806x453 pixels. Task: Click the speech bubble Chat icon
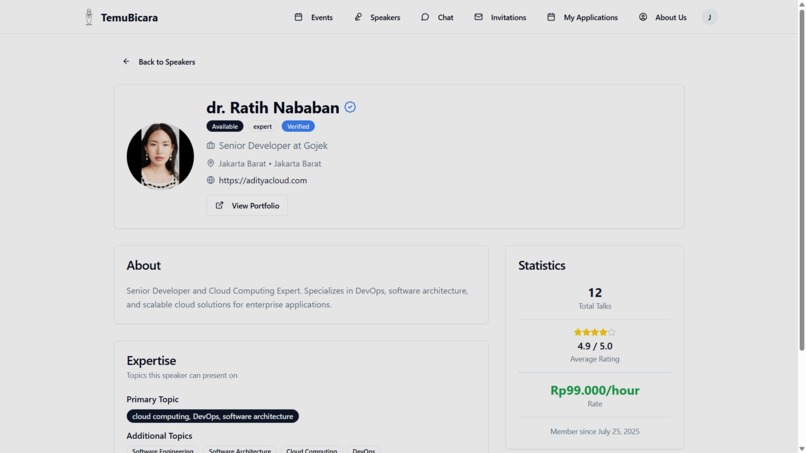pos(425,17)
